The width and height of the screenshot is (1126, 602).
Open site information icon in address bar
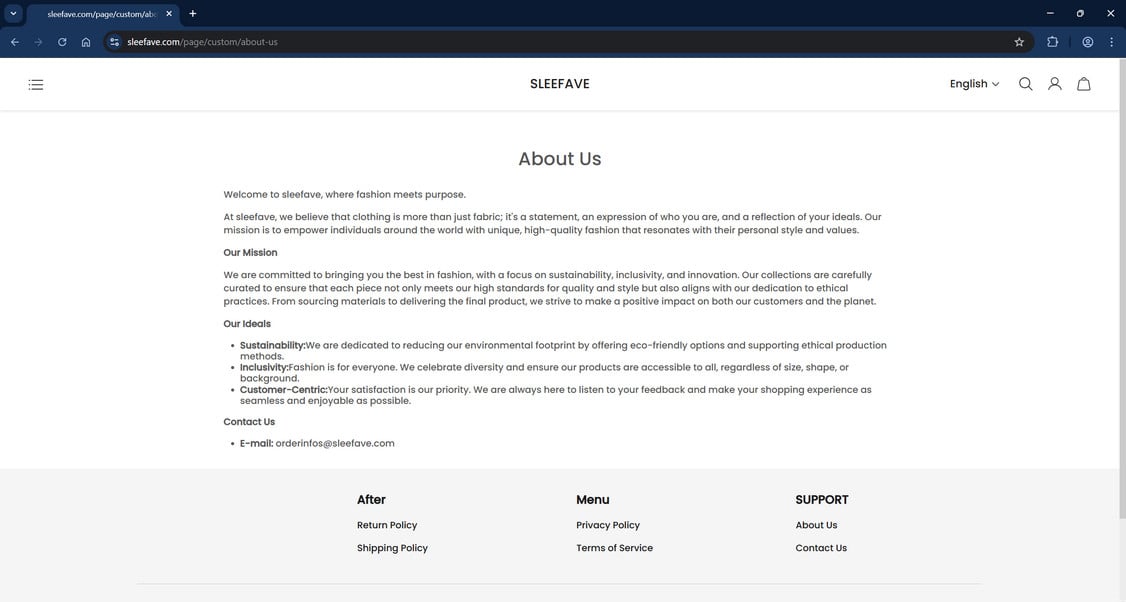click(x=114, y=42)
